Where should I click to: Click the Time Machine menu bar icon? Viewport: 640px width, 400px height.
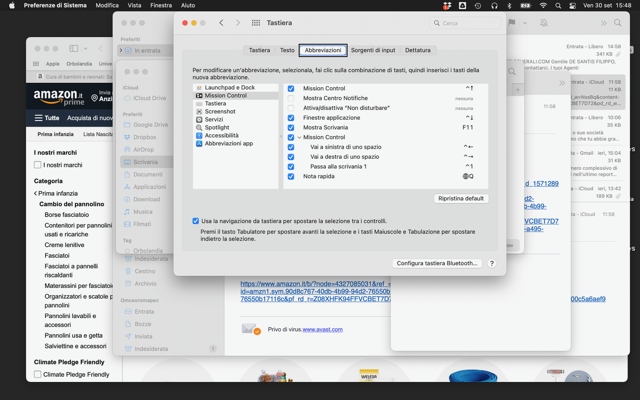click(x=478, y=6)
